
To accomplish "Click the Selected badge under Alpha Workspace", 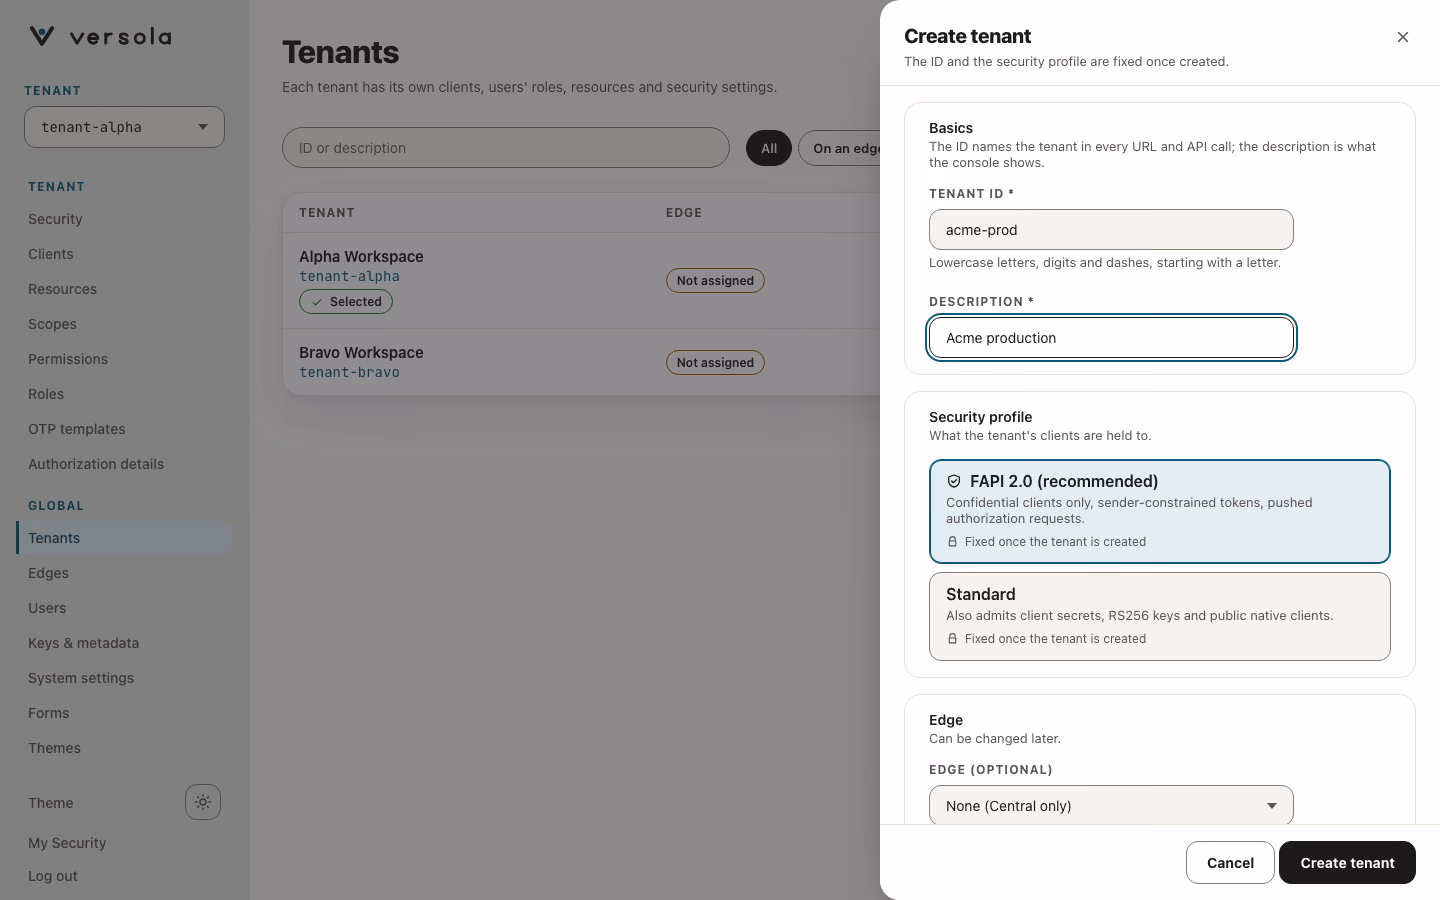I will coord(346,302).
